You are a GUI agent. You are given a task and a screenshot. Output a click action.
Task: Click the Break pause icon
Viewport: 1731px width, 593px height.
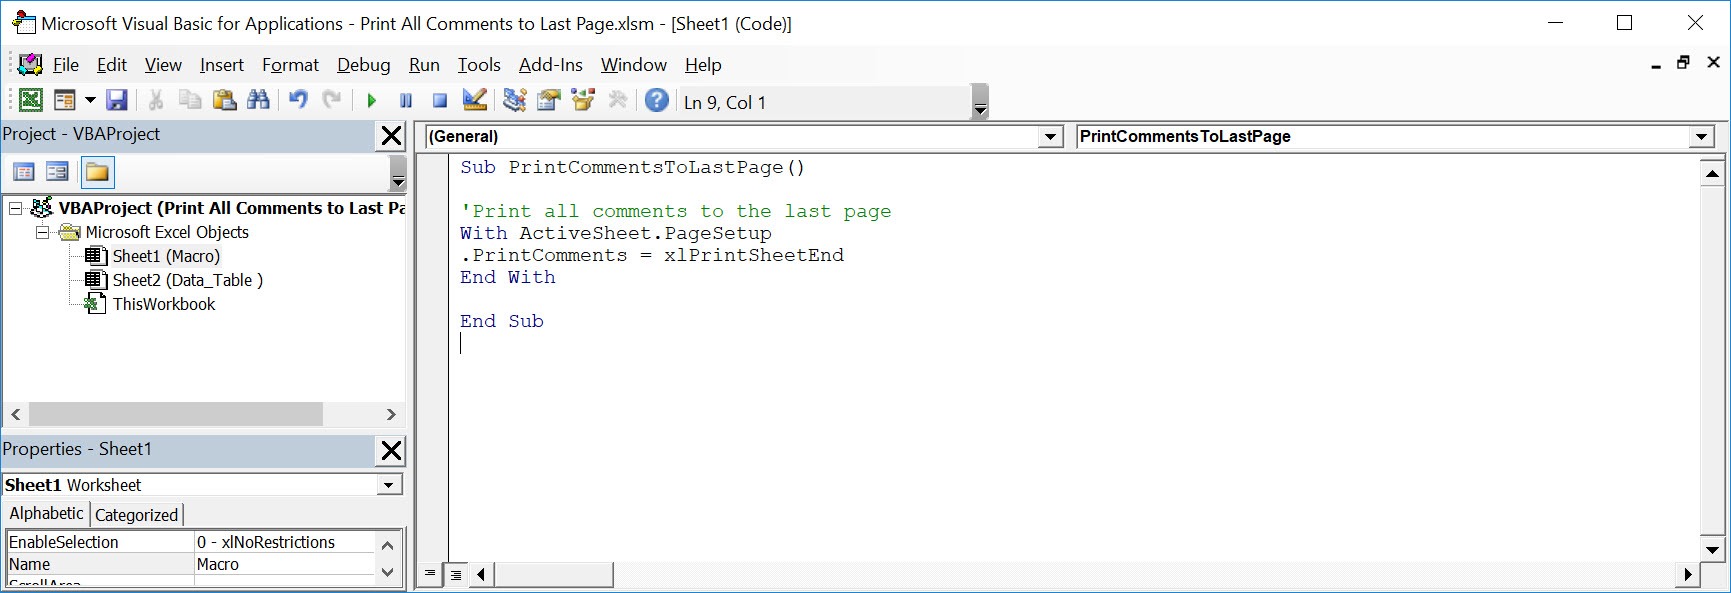coord(405,100)
